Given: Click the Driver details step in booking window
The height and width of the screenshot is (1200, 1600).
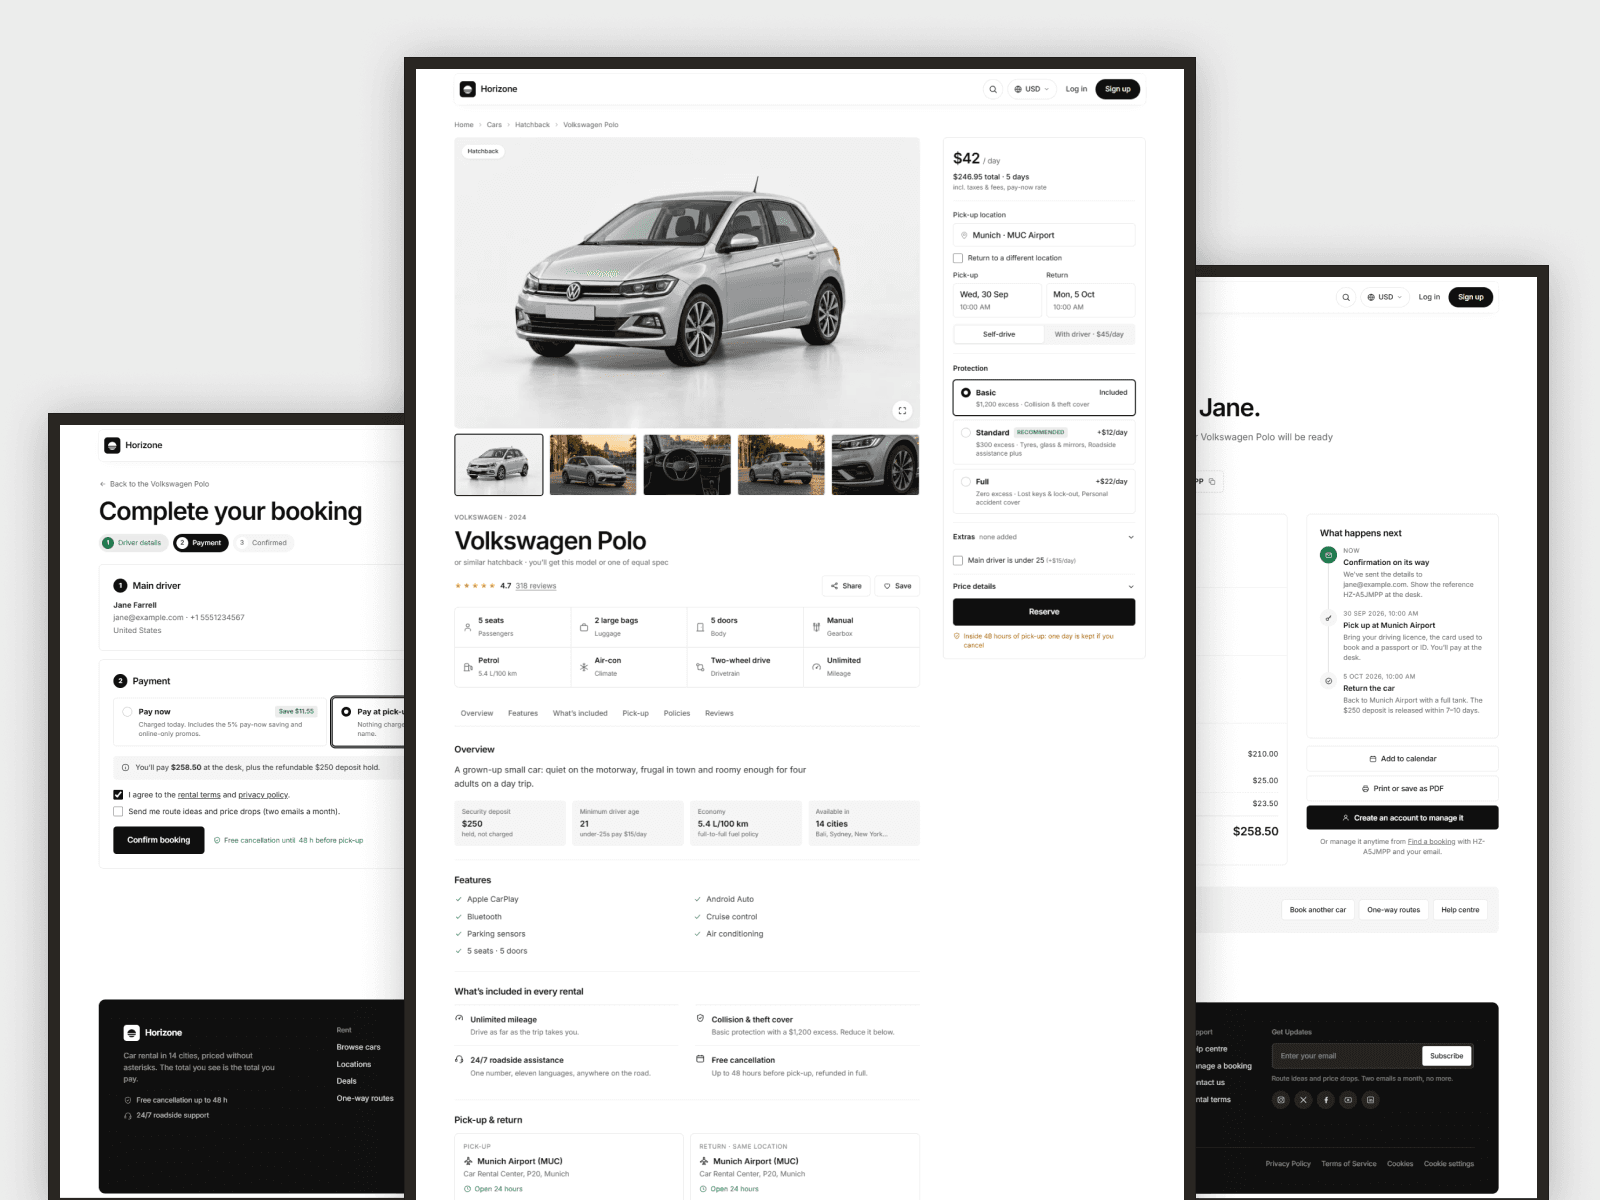Looking at the screenshot, I should [134, 543].
